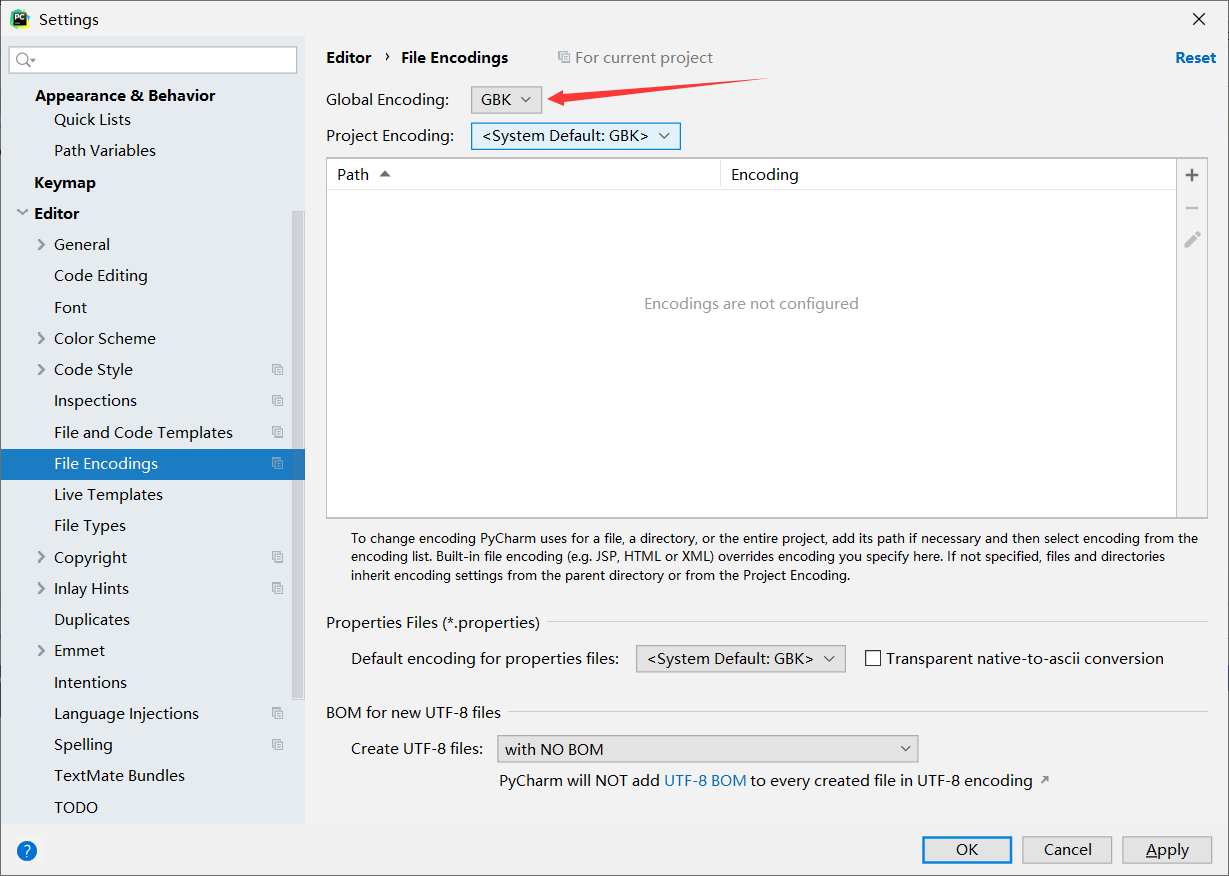Click the Apply button

pyautogui.click(x=1167, y=849)
